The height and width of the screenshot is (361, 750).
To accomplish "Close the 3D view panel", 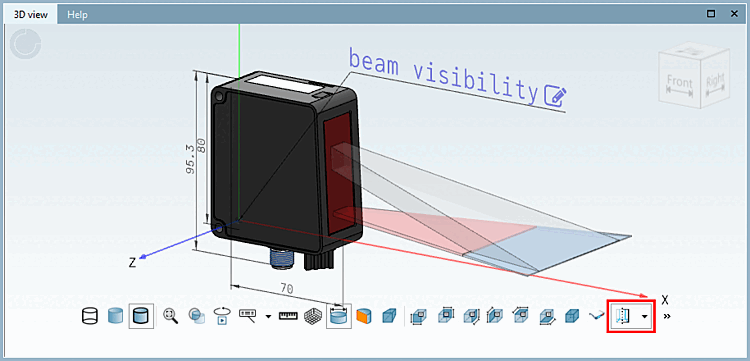I will click(x=734, y=14).
